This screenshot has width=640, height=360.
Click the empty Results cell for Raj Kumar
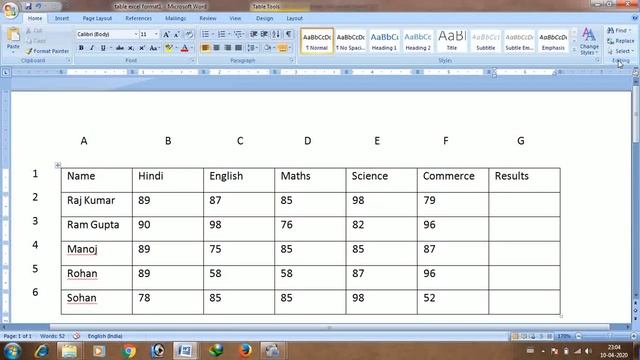524,204
